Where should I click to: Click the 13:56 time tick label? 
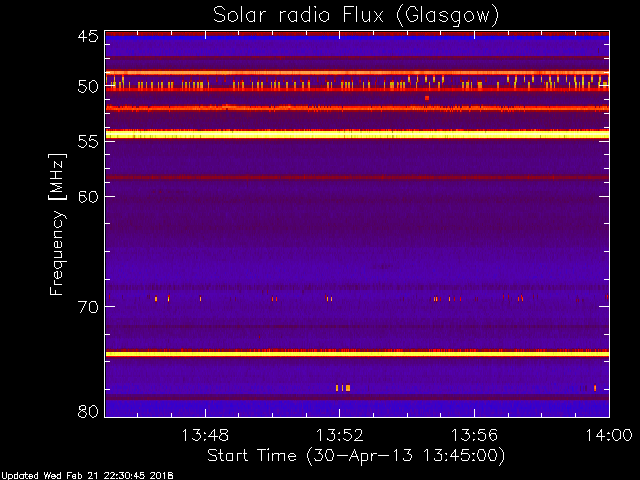click(x=474, y=435)
